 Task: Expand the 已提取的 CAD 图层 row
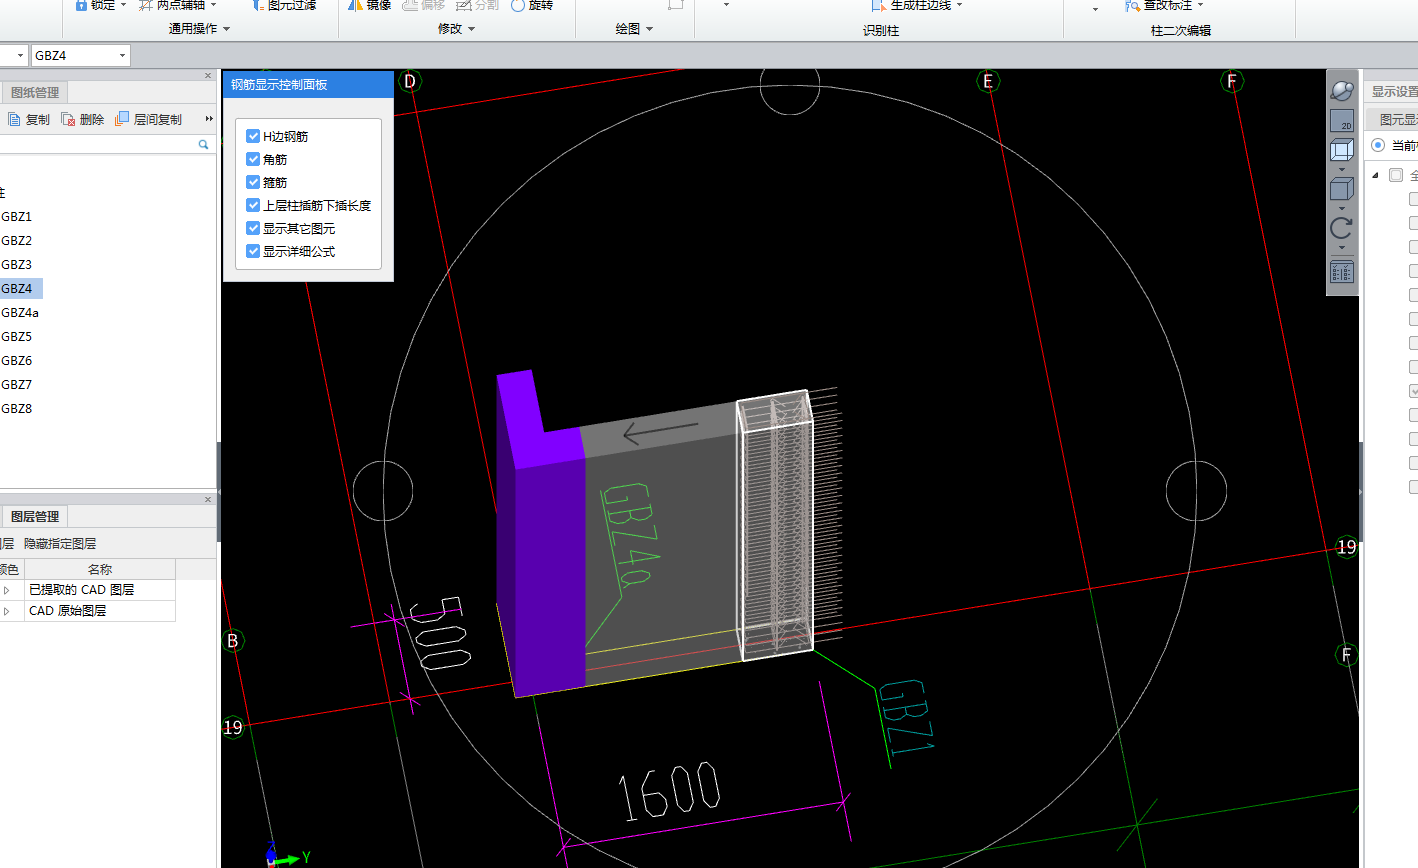[x=7, y=590]
